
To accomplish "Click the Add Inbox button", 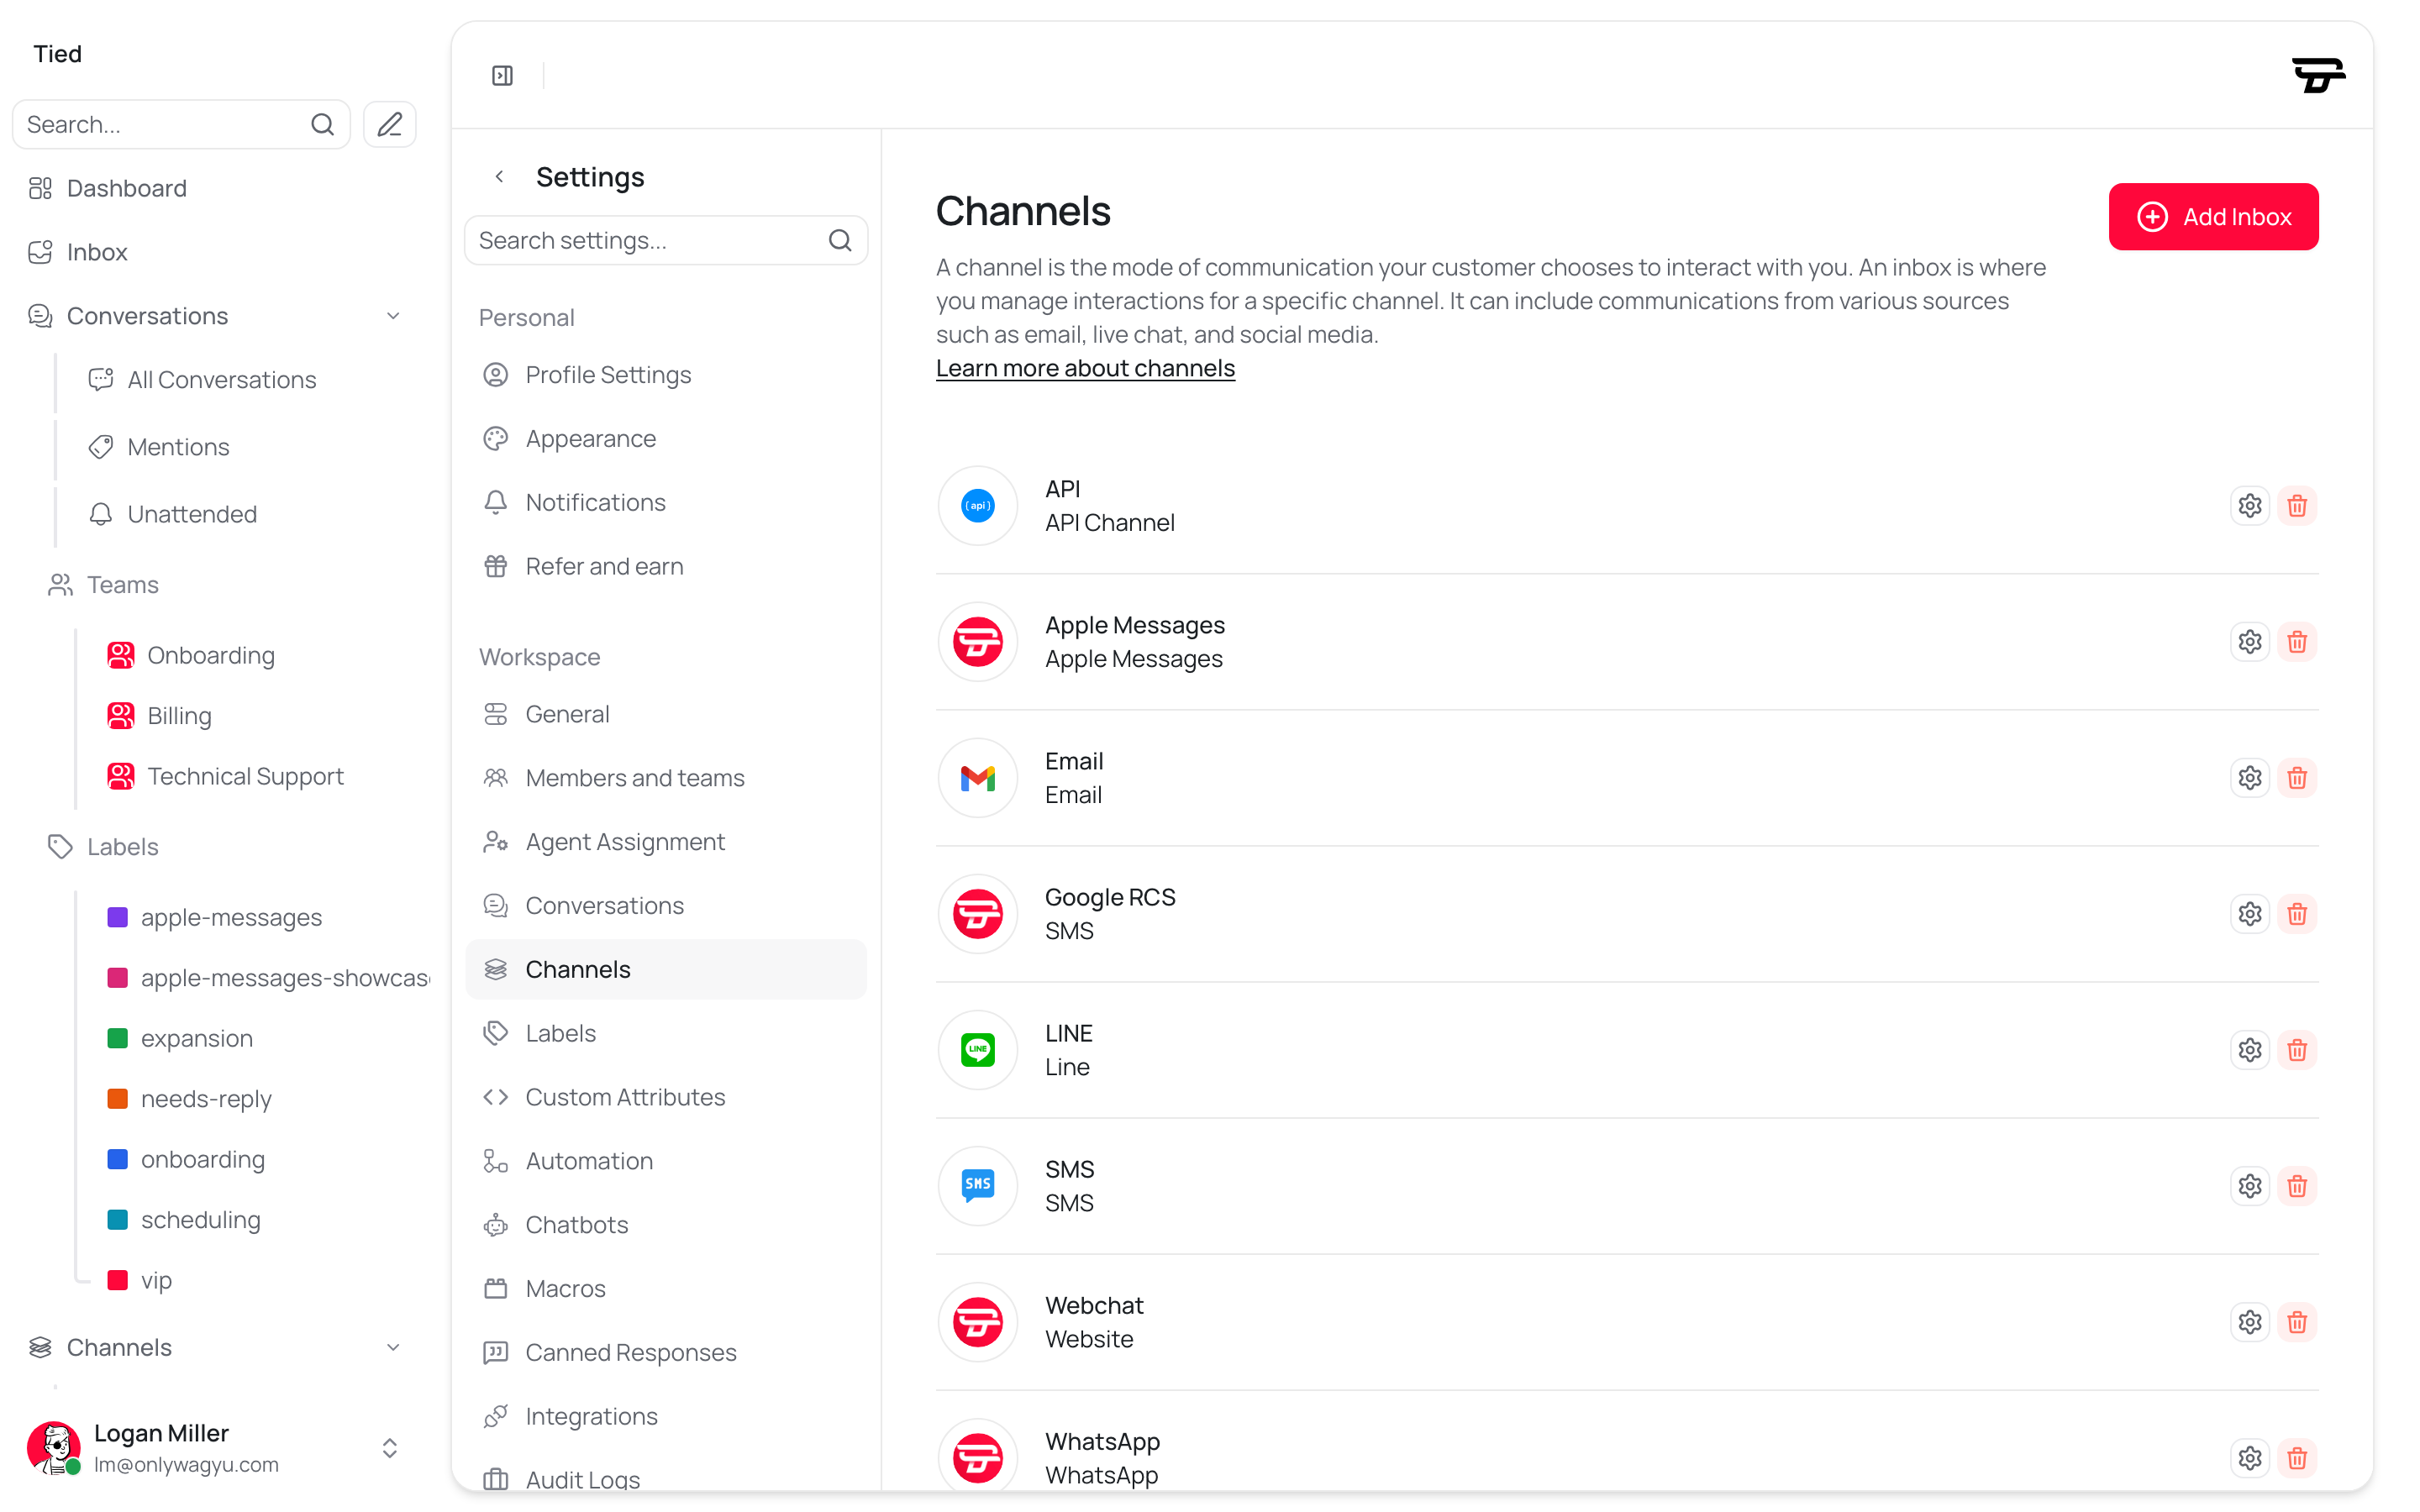I will tap(2213, 216).
